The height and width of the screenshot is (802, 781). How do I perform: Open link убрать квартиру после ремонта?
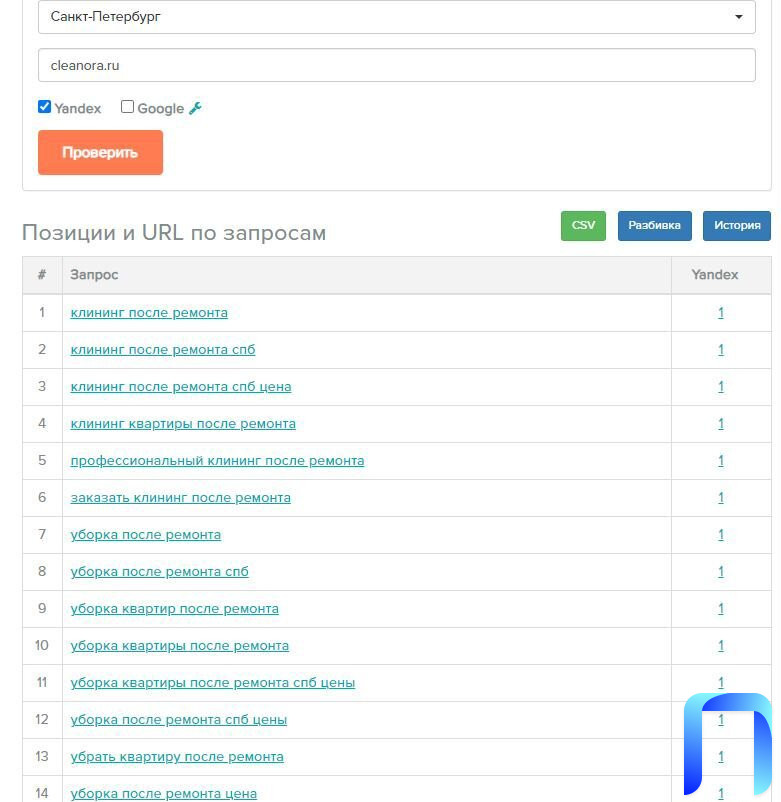click(x=177, y=756)
